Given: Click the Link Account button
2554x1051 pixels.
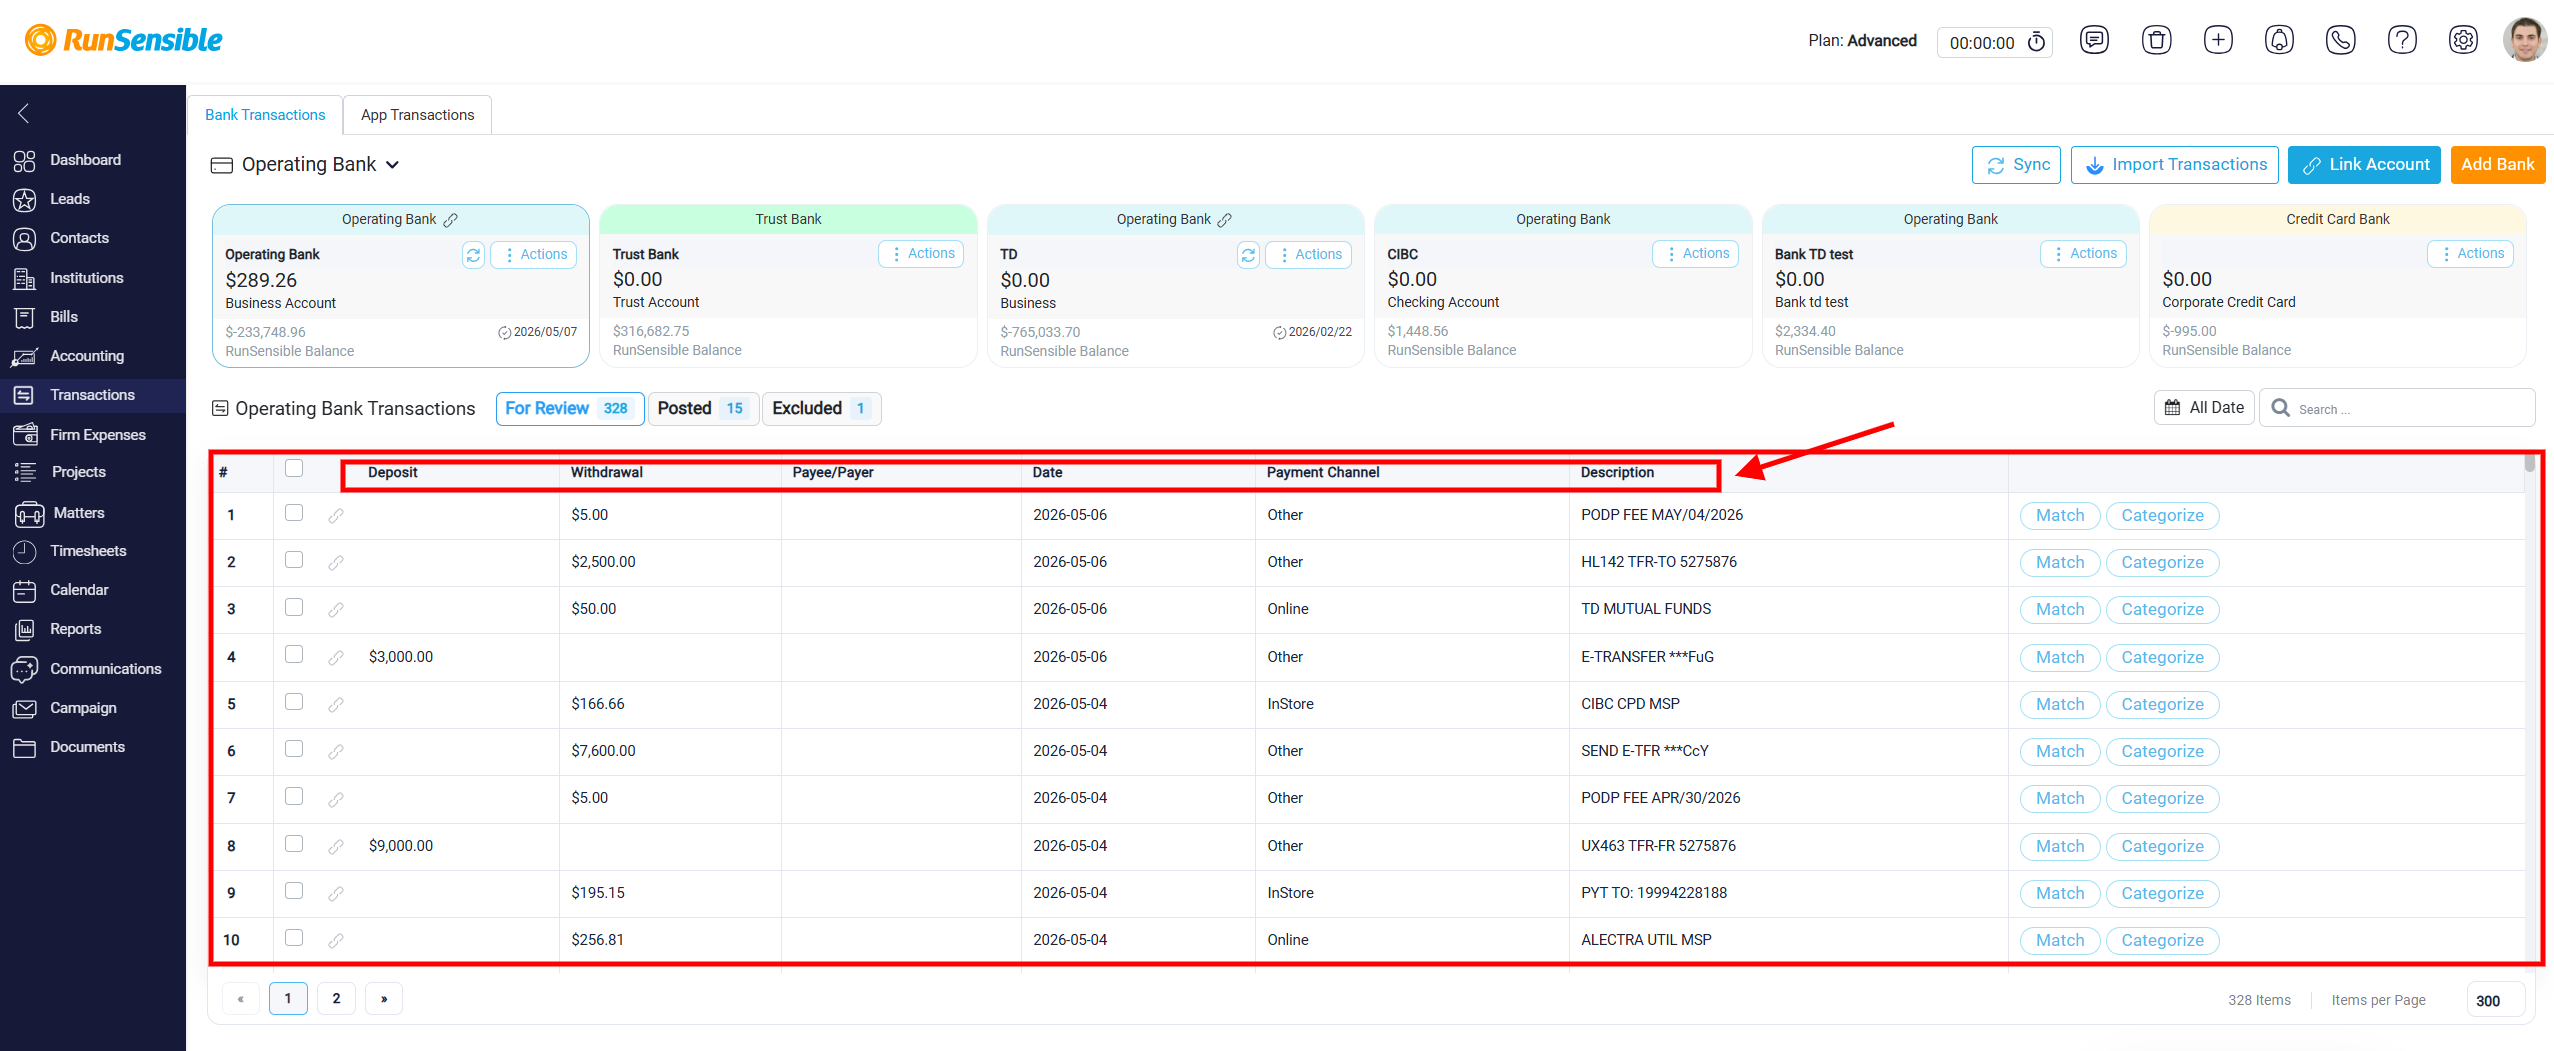Looking at the screenshot, I should 2364,165.
